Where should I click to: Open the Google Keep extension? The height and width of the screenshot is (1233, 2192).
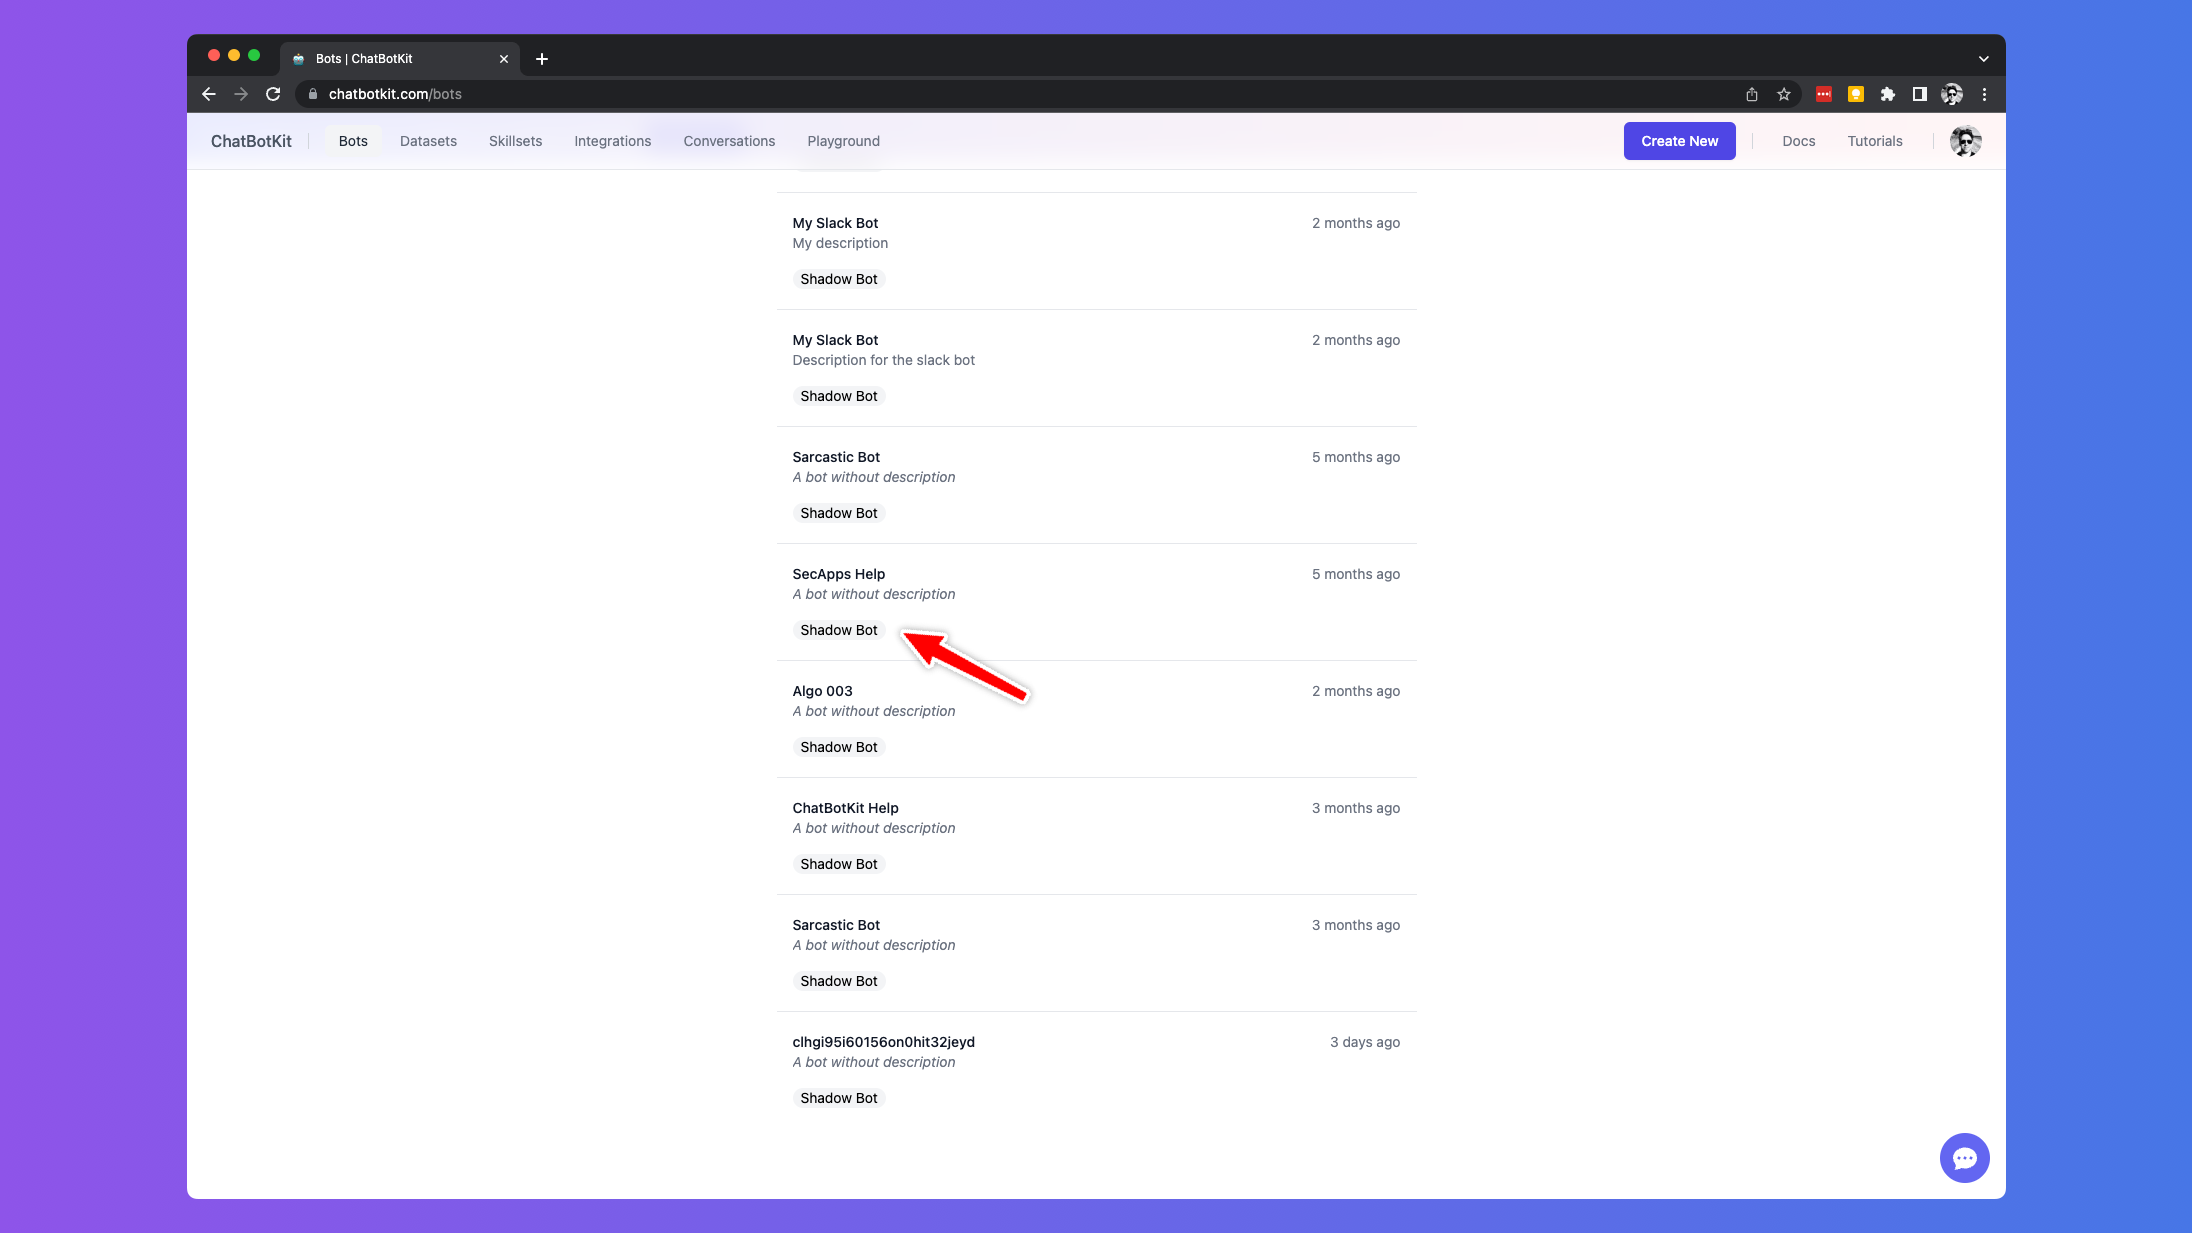pos(1856,94)
